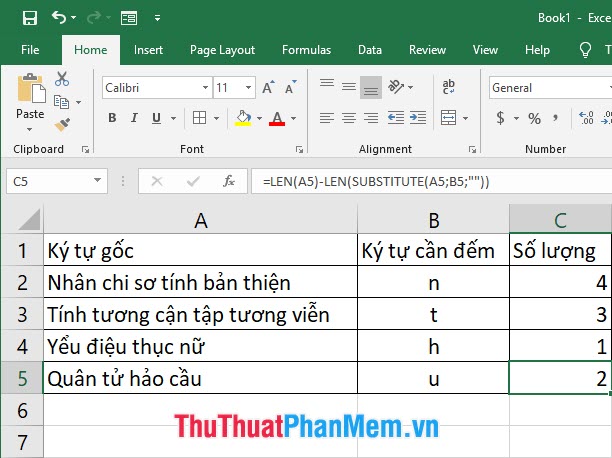Click Increase Indent icon
Viewport: 612px width, 458px height.
pyautogui.click(x=418, y=118)
